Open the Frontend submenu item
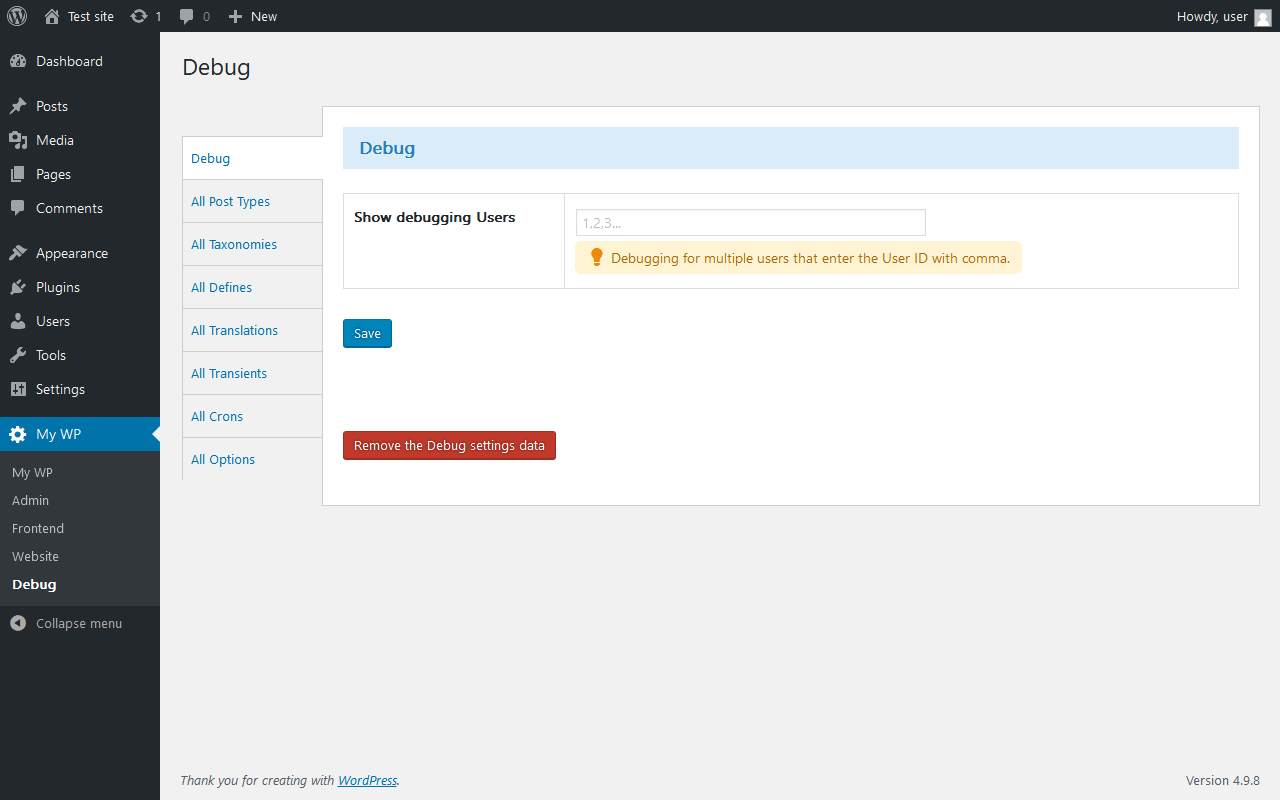The width and height of the screenshot is (1280, 800). (x=80, y=528)
